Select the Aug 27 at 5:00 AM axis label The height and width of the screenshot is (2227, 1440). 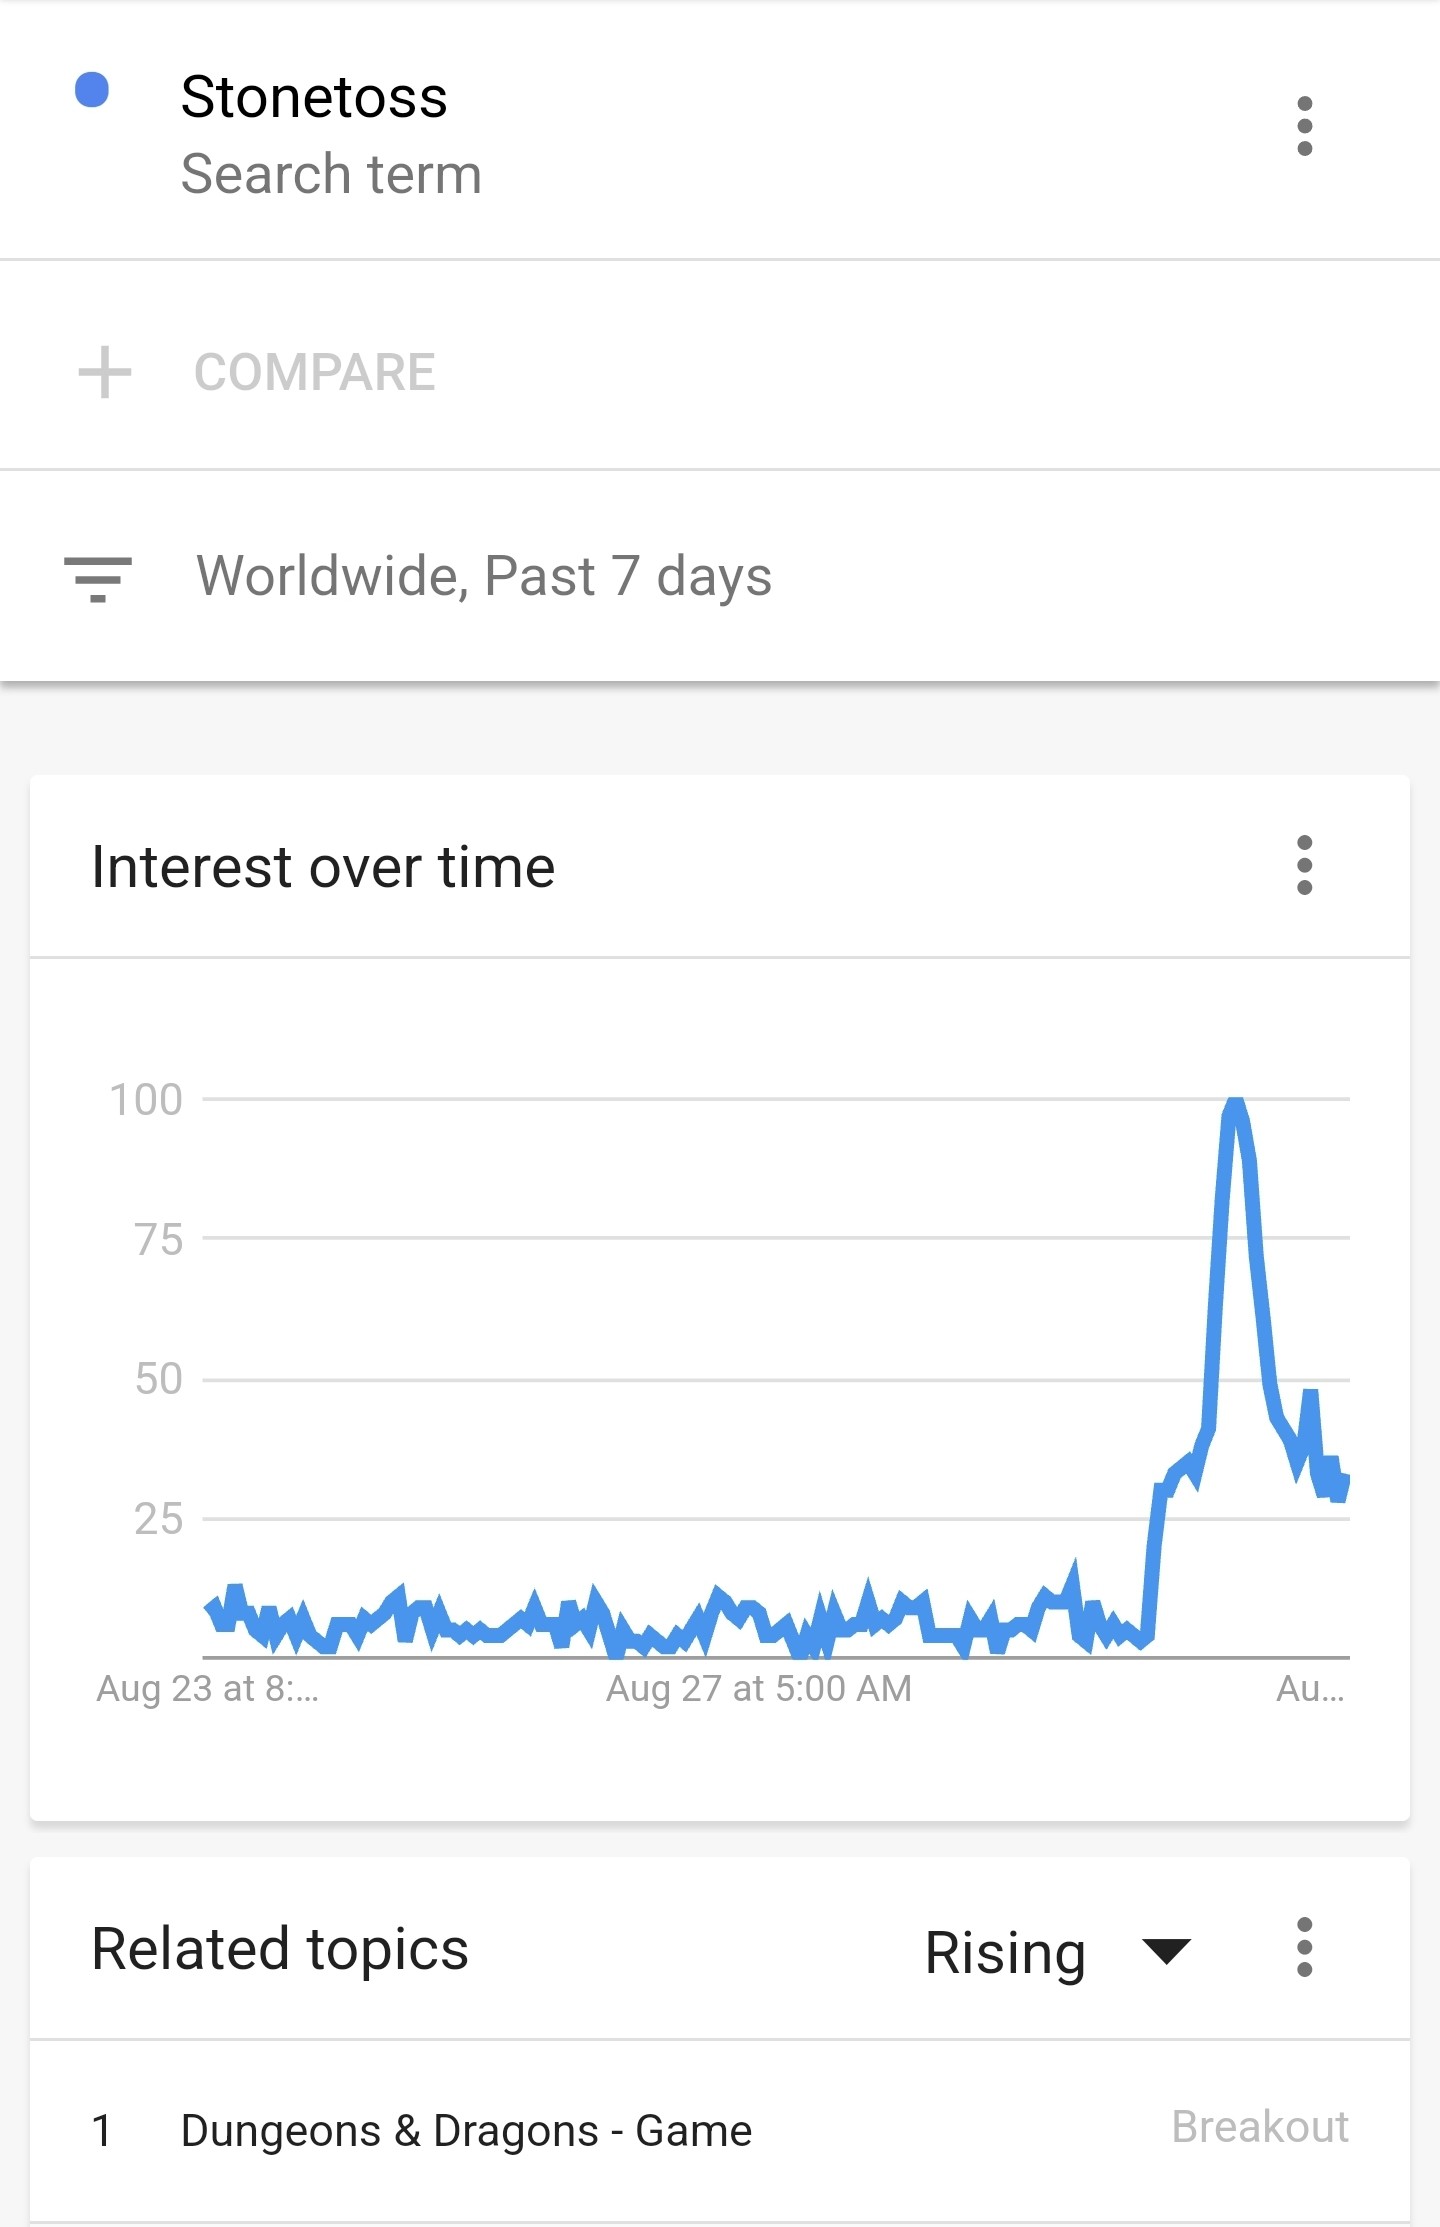click(x=759, y=1688)
